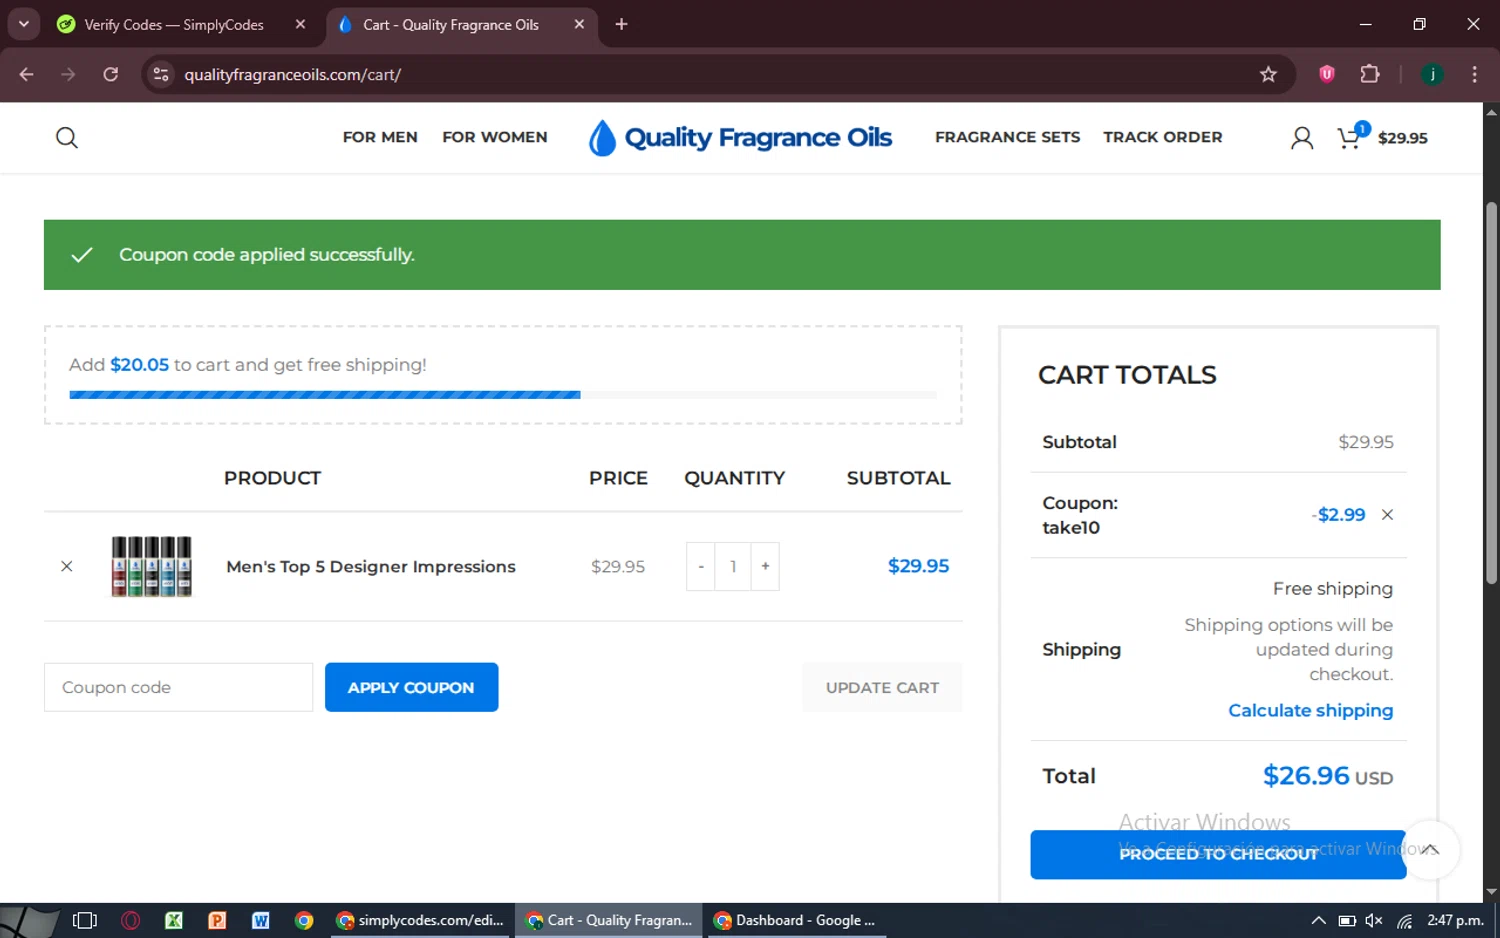This screenshot has height=938, width=1500.
Task: Open the Chrome profile avatar
Action: coord(1432,74)
